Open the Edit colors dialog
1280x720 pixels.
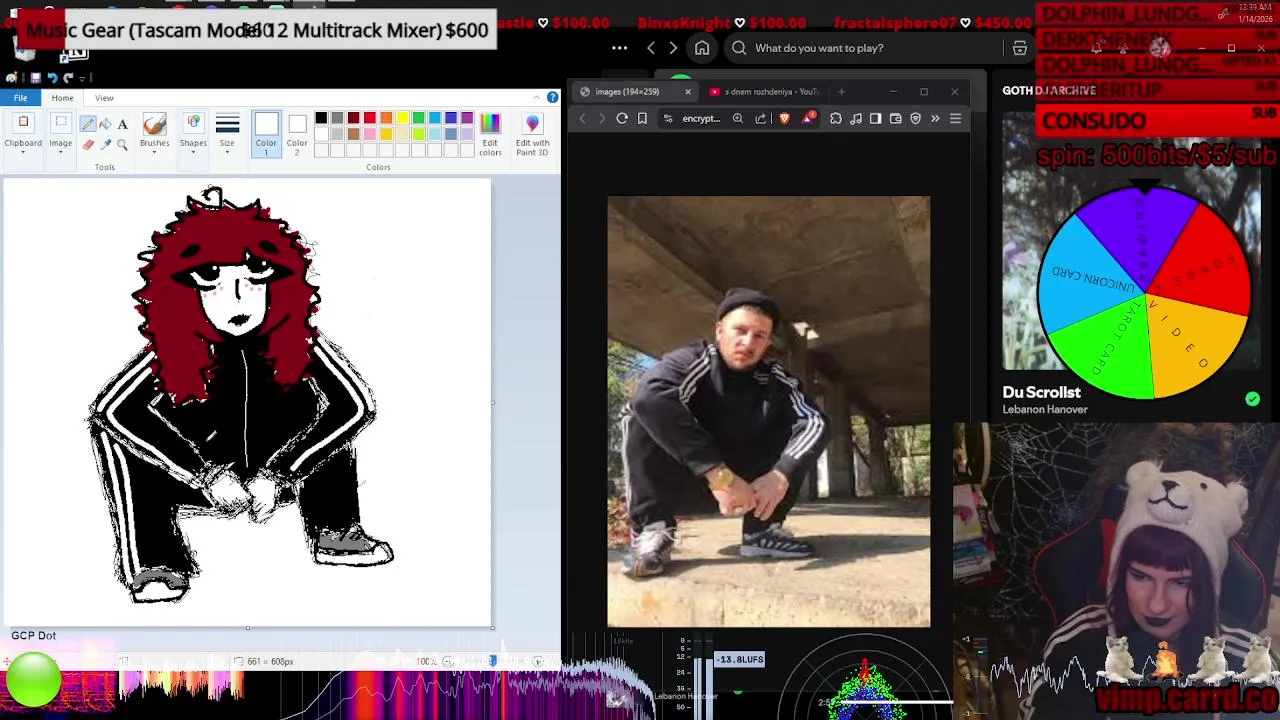(490, 134)
